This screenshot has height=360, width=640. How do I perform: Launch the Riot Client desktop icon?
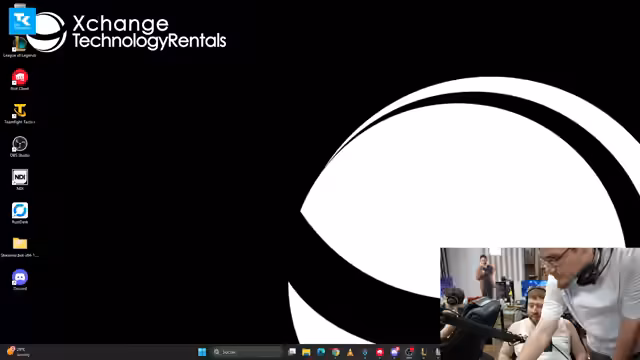pos(20,80)
